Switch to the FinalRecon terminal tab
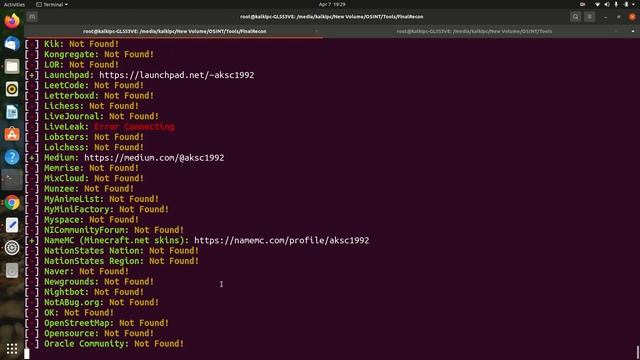This screenshot has width=640, height=360. tap(174, 31)
